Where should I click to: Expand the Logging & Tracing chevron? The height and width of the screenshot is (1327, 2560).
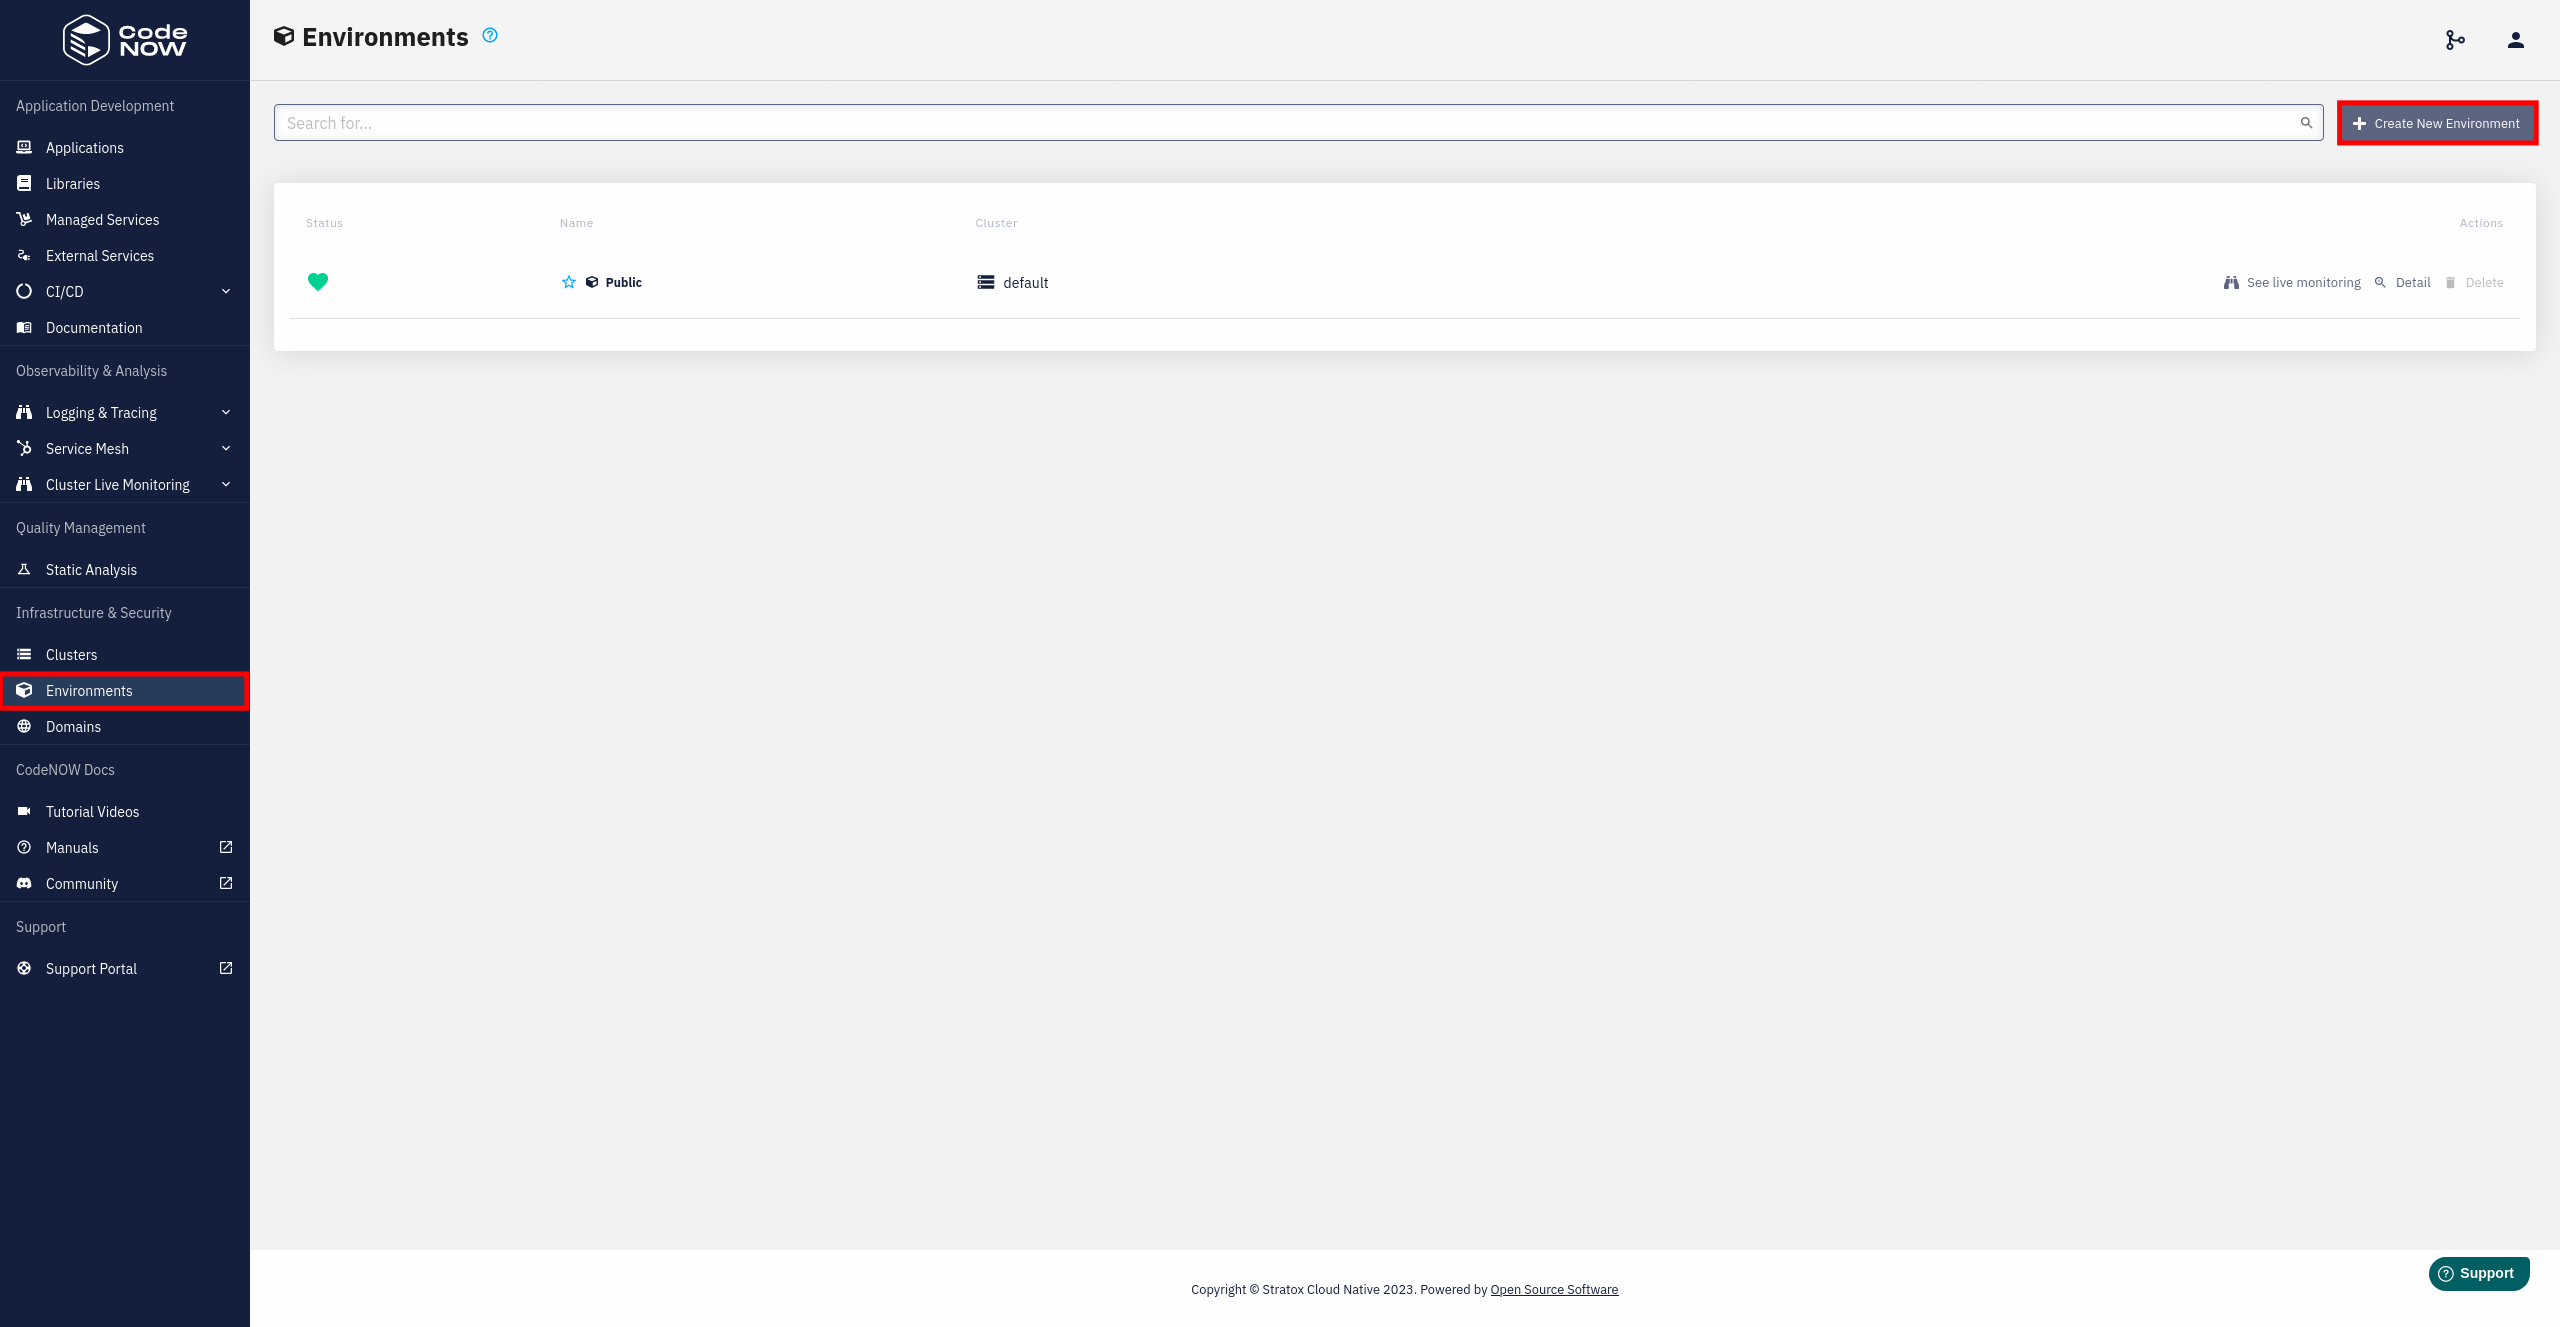click(226, 412)
